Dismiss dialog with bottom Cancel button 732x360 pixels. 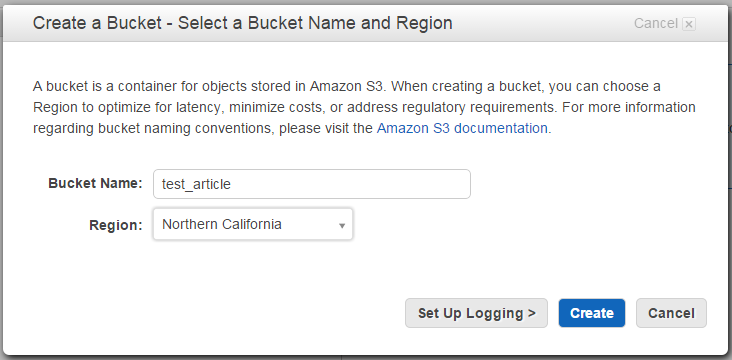pos(671,313)
